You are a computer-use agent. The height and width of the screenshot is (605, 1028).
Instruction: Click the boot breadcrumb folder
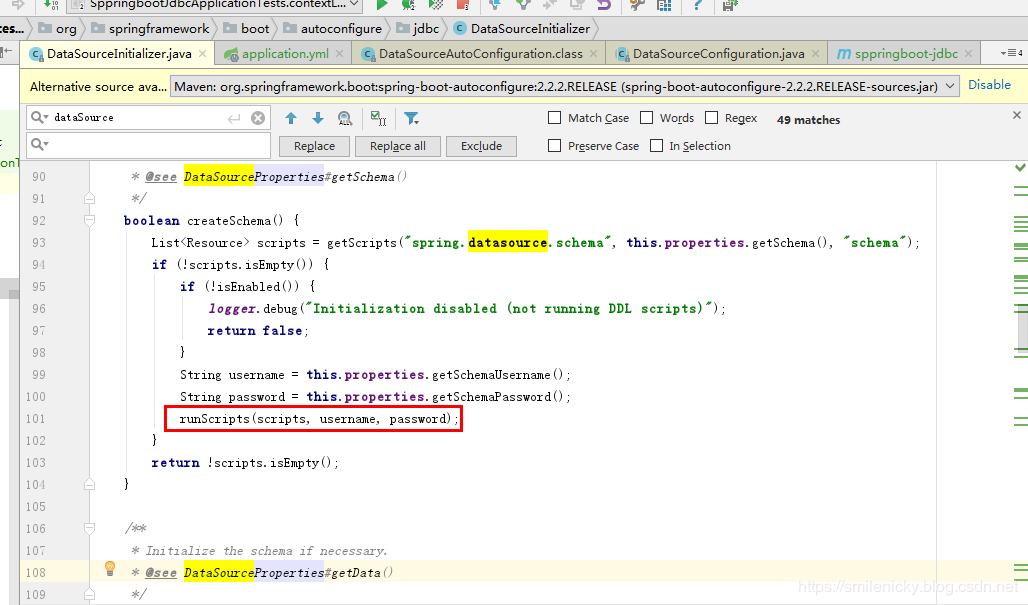click(247, 29)
